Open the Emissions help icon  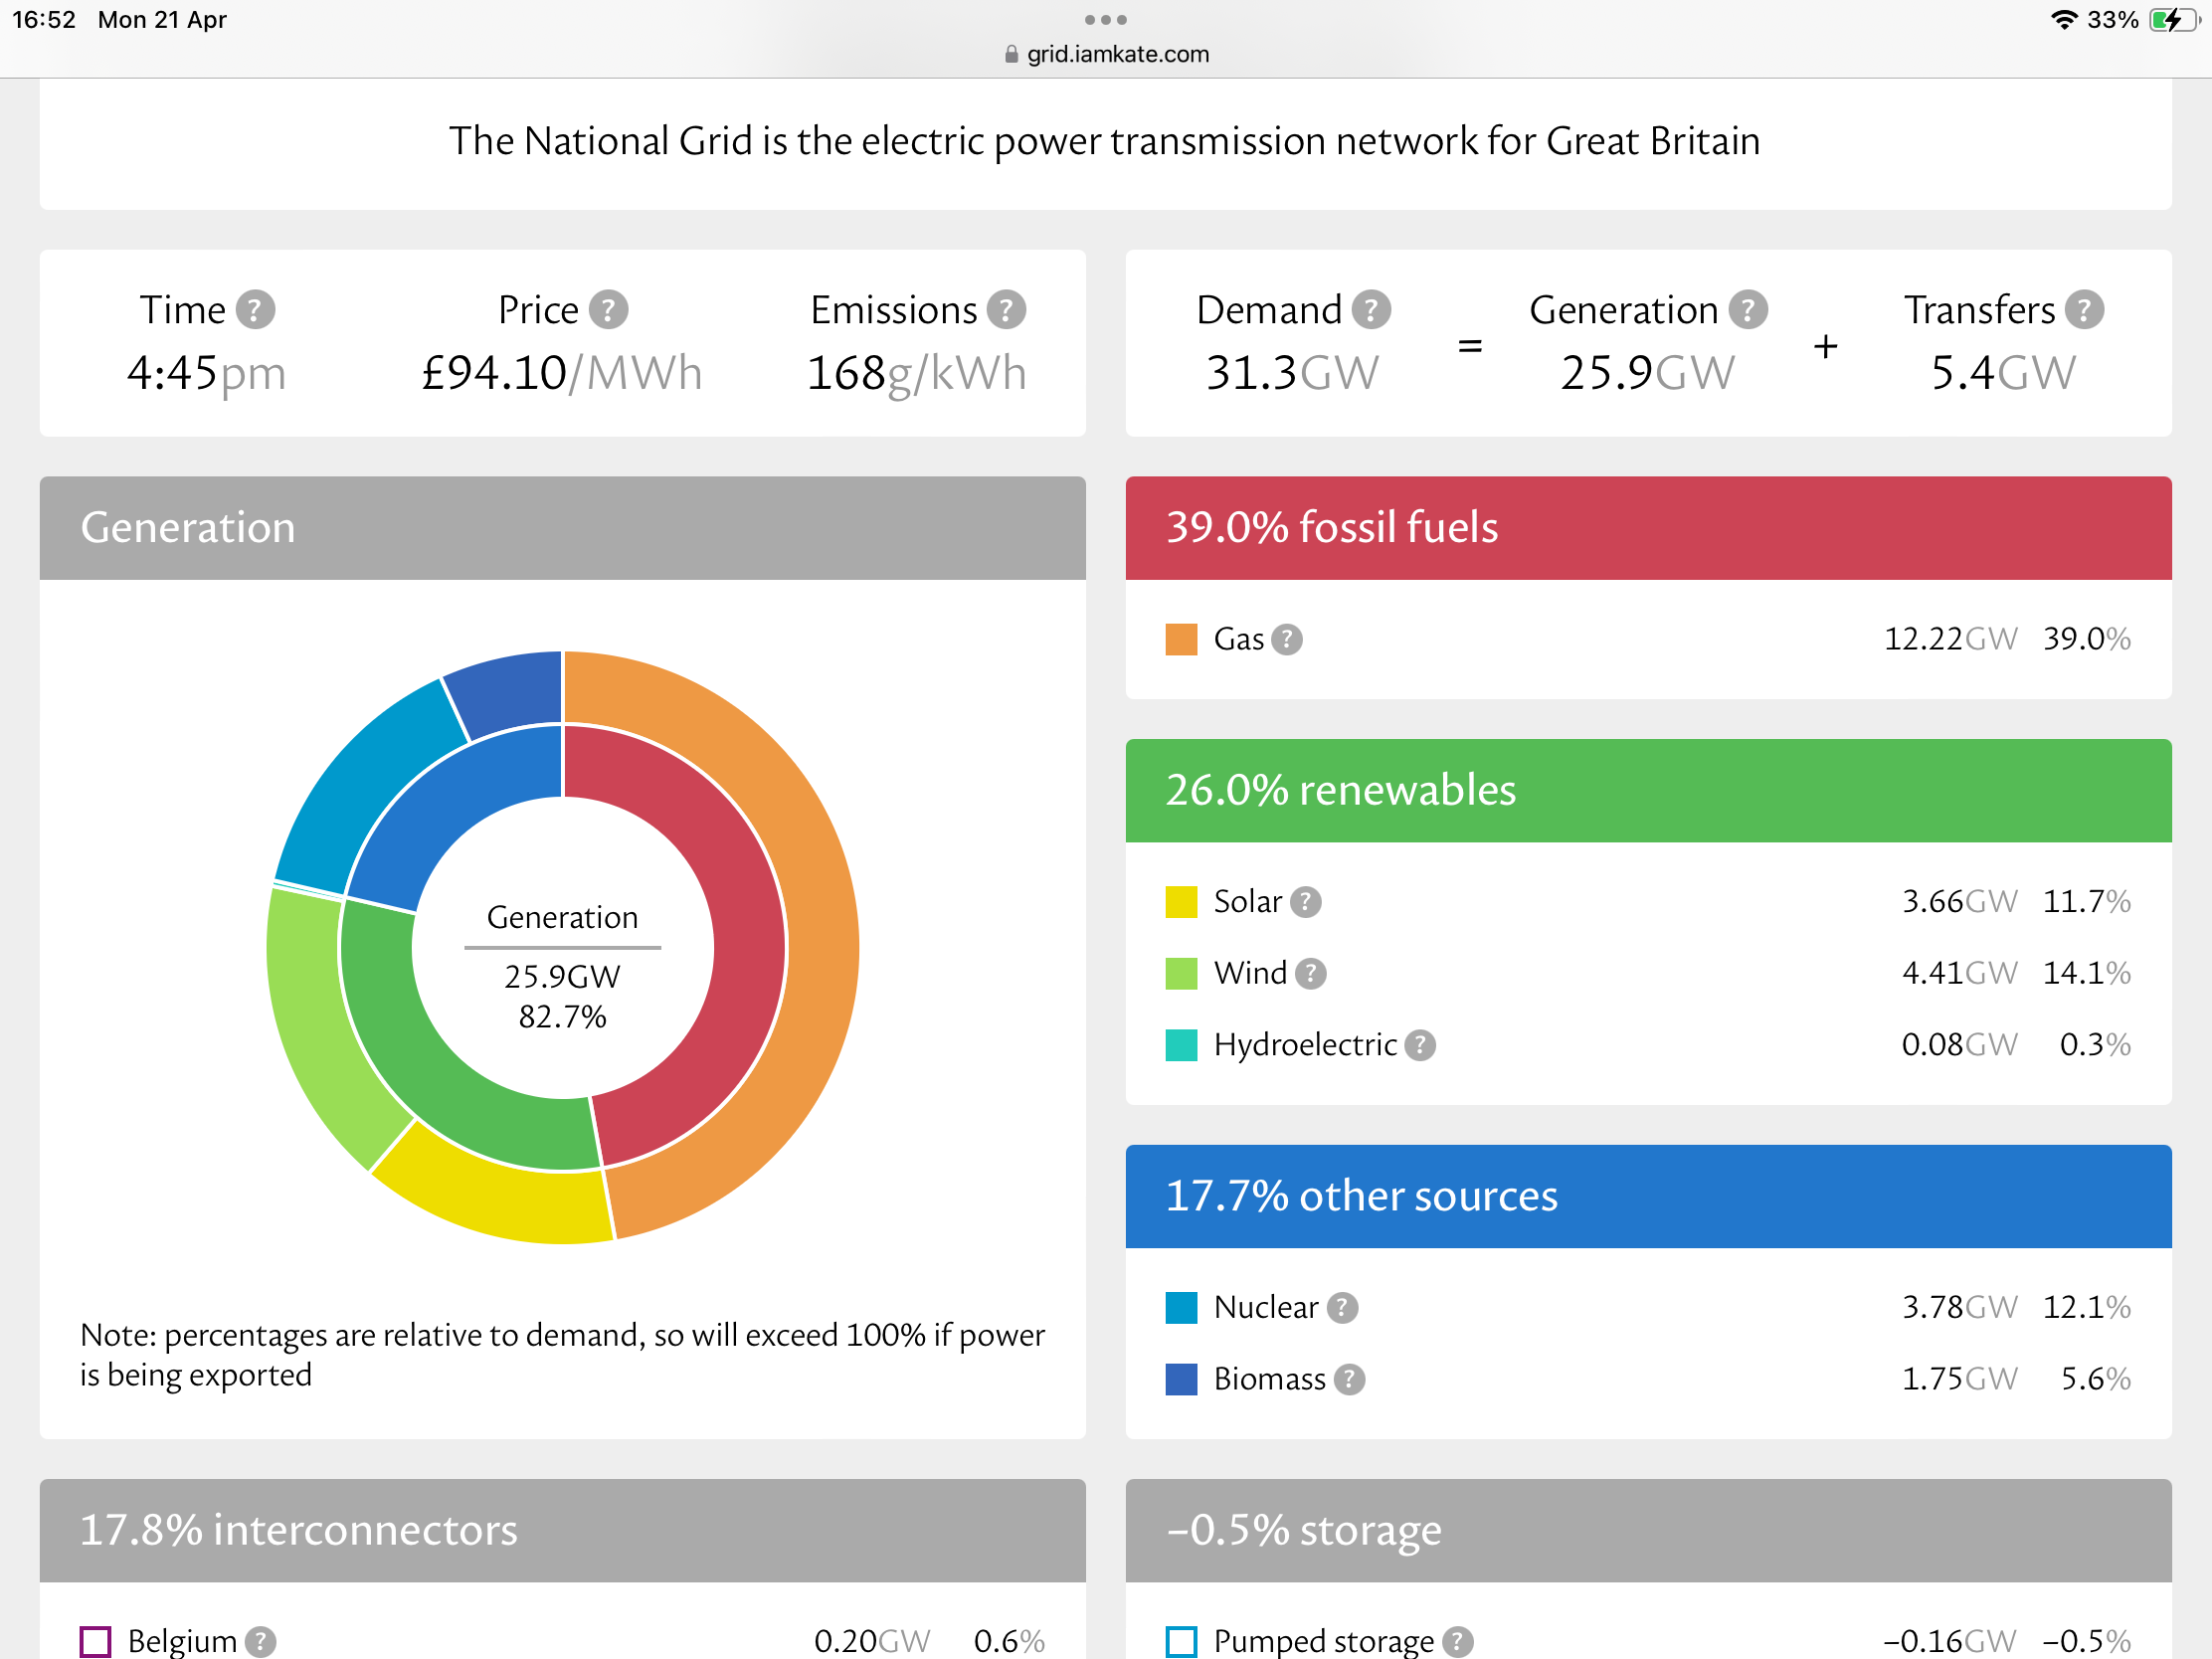[1006, 310]
